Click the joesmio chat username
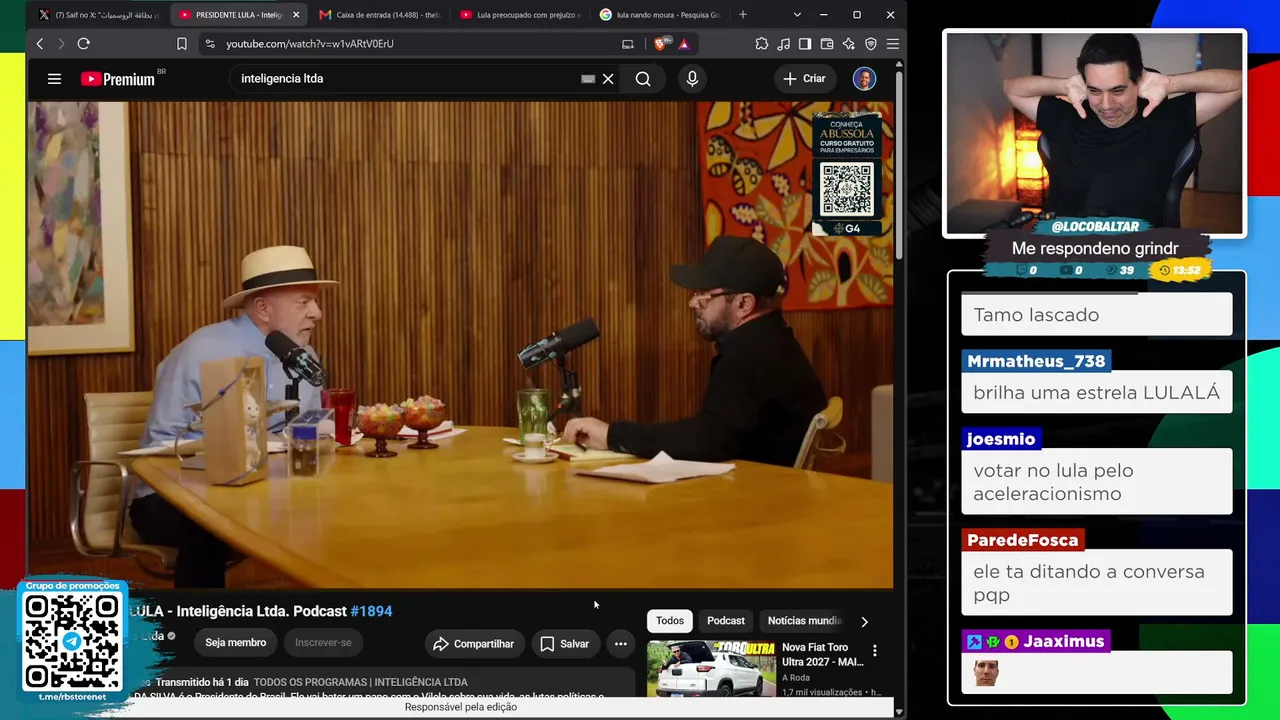This screenshot has width=1280, height=720. (x=1001, y=439)
